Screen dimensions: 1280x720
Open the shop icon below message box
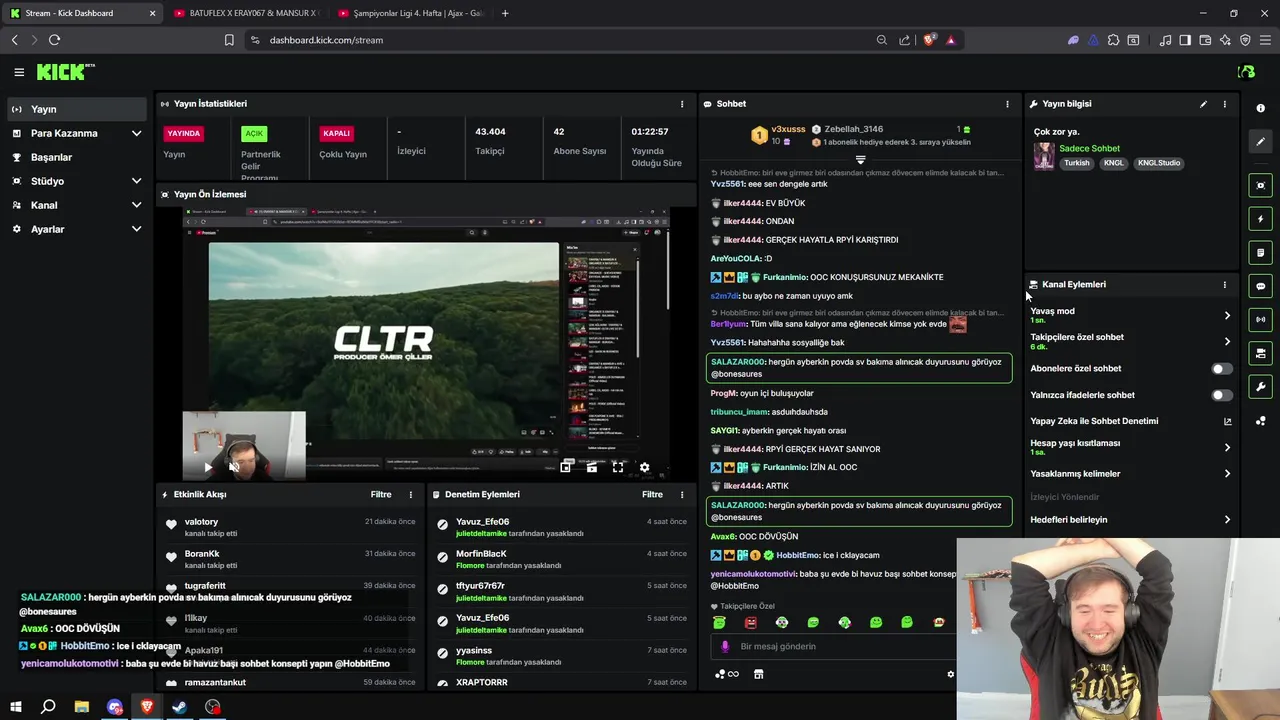coord(758,674)
